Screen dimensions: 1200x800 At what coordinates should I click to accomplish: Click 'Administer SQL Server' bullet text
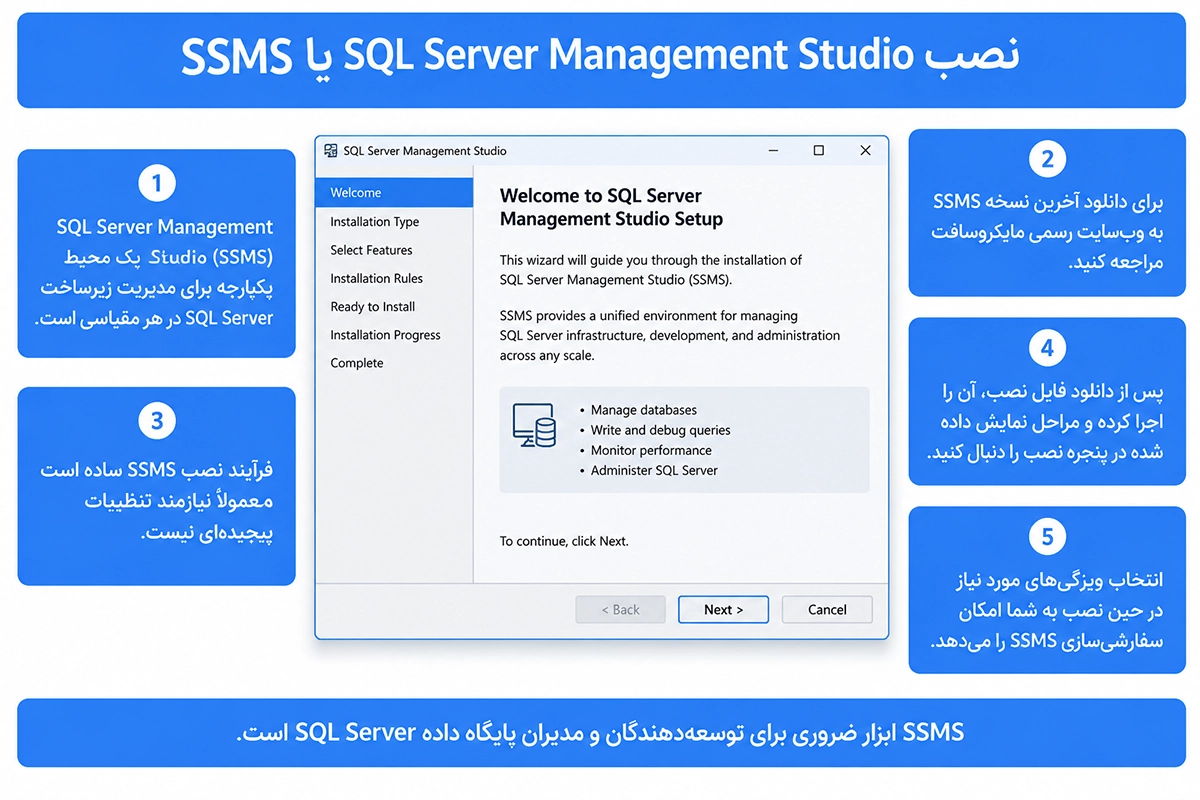click(x=654, y=470)
